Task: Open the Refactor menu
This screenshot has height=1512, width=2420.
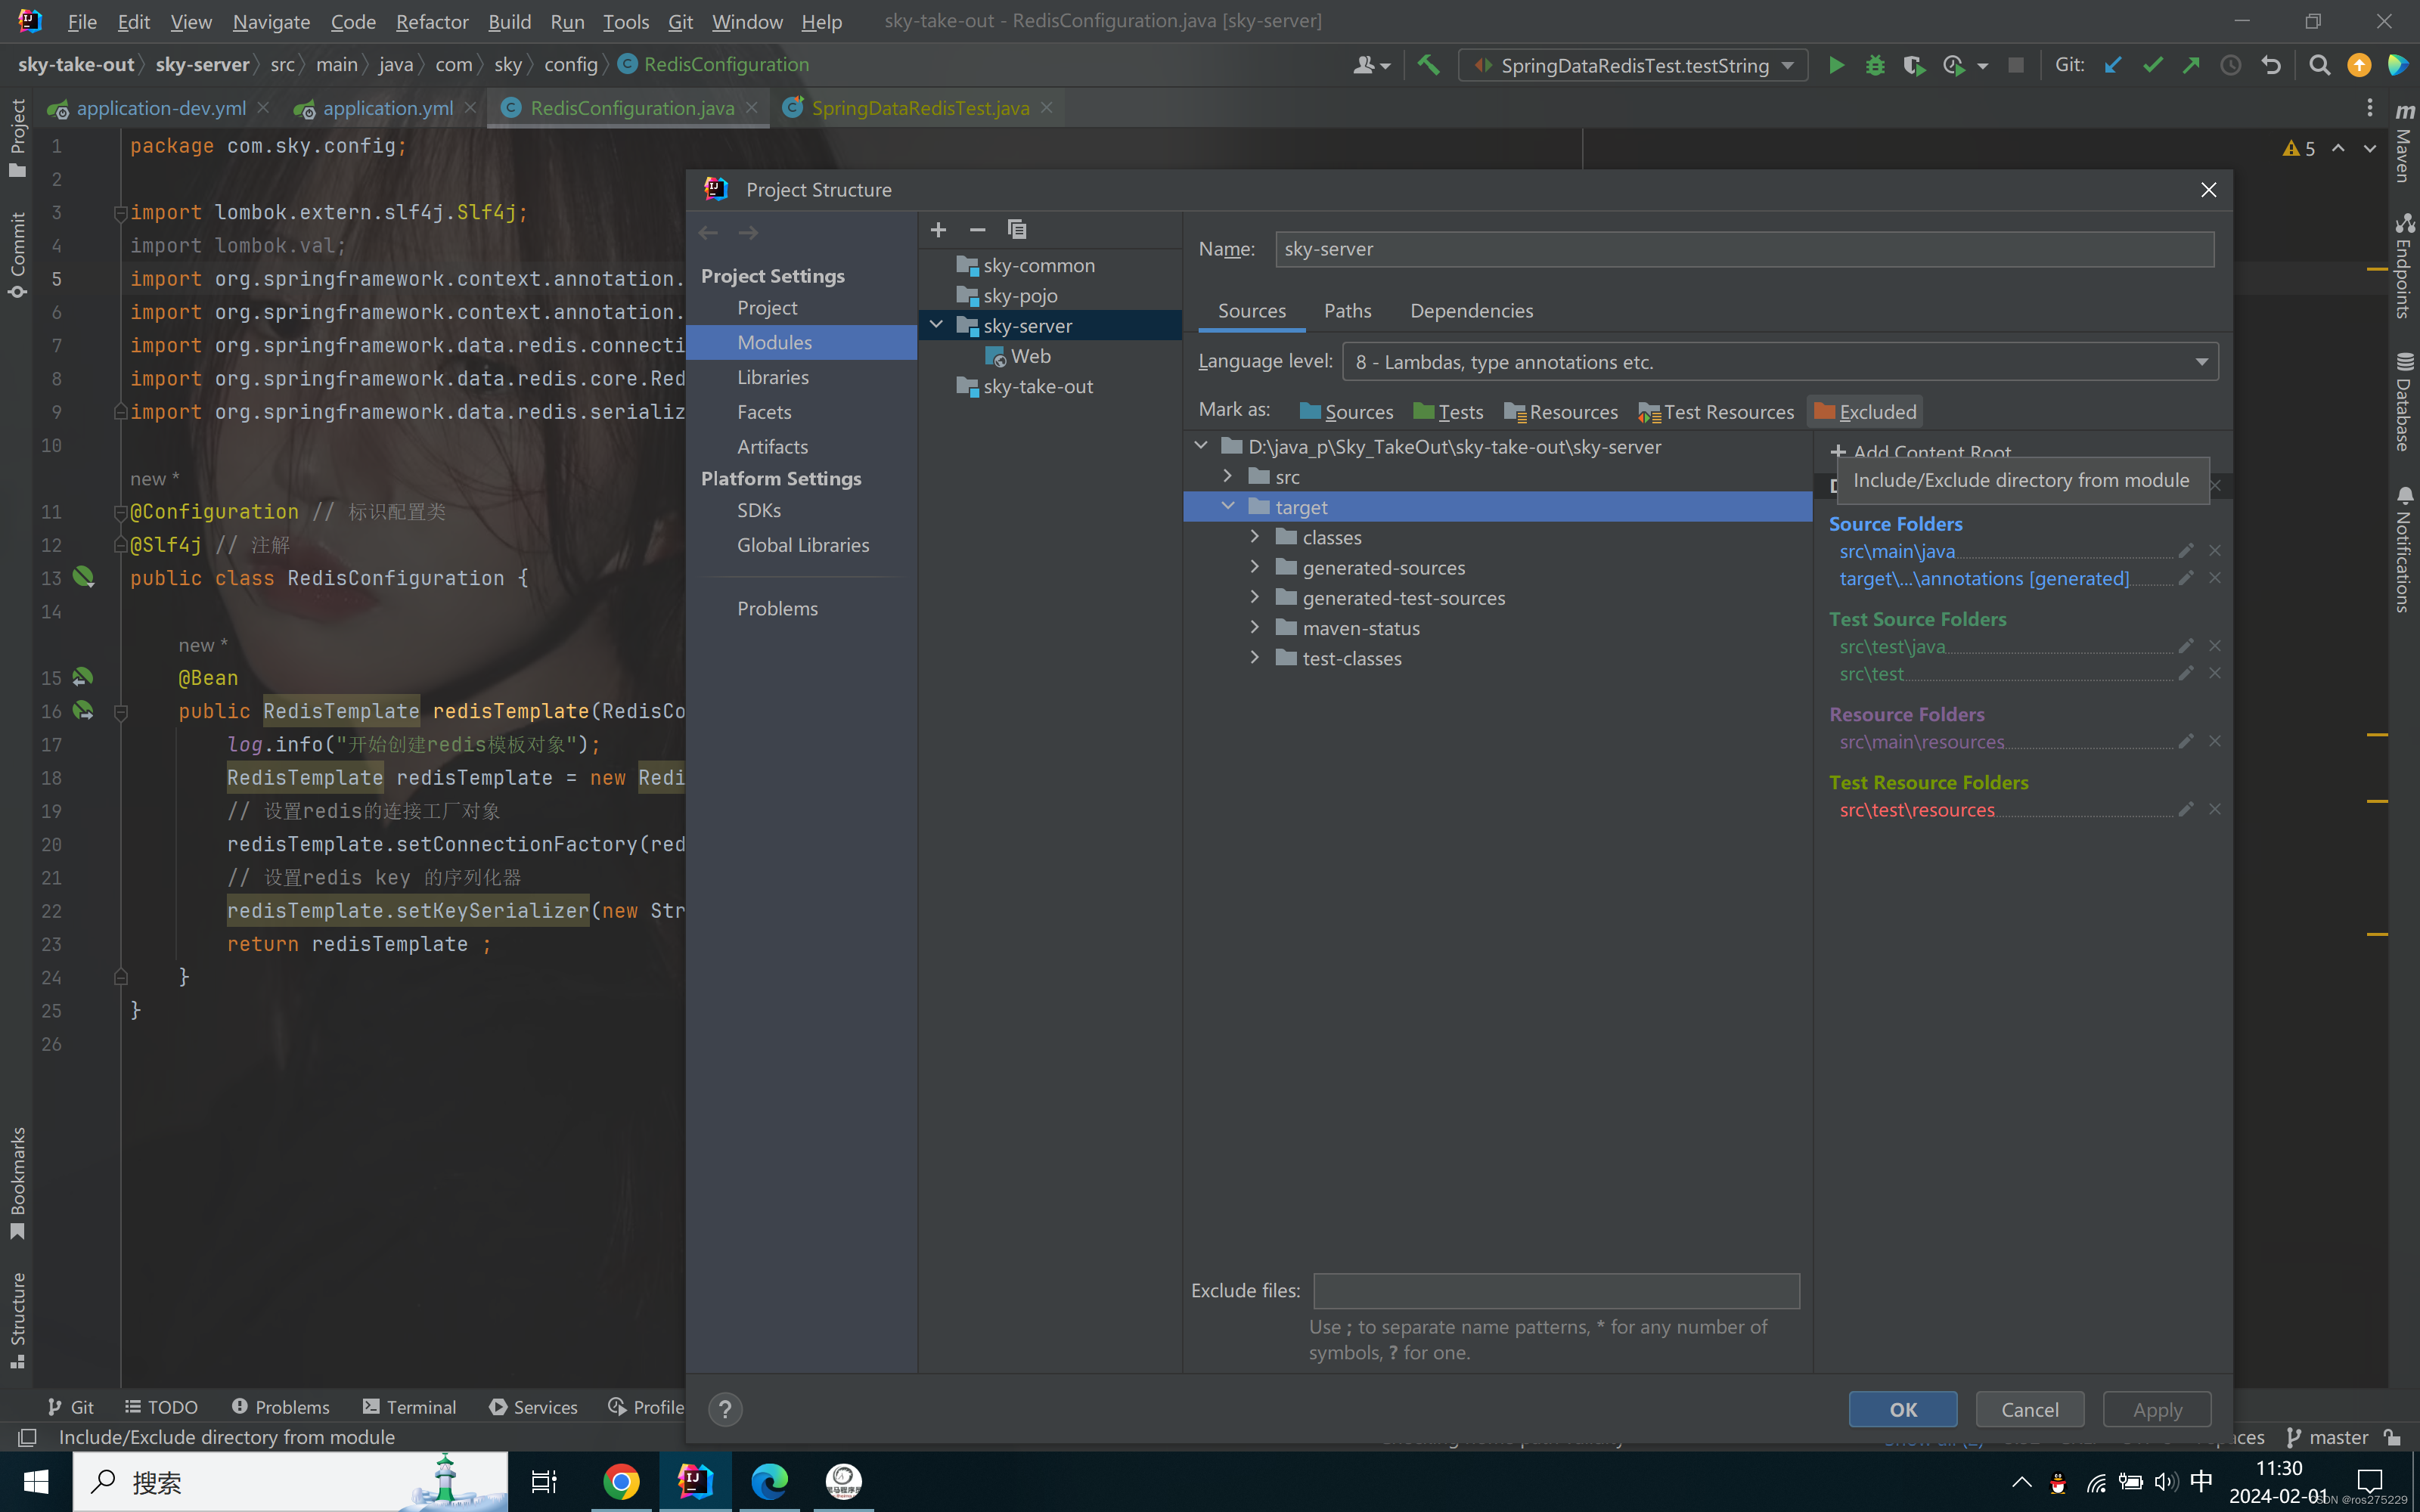Action: click(431, 21)
